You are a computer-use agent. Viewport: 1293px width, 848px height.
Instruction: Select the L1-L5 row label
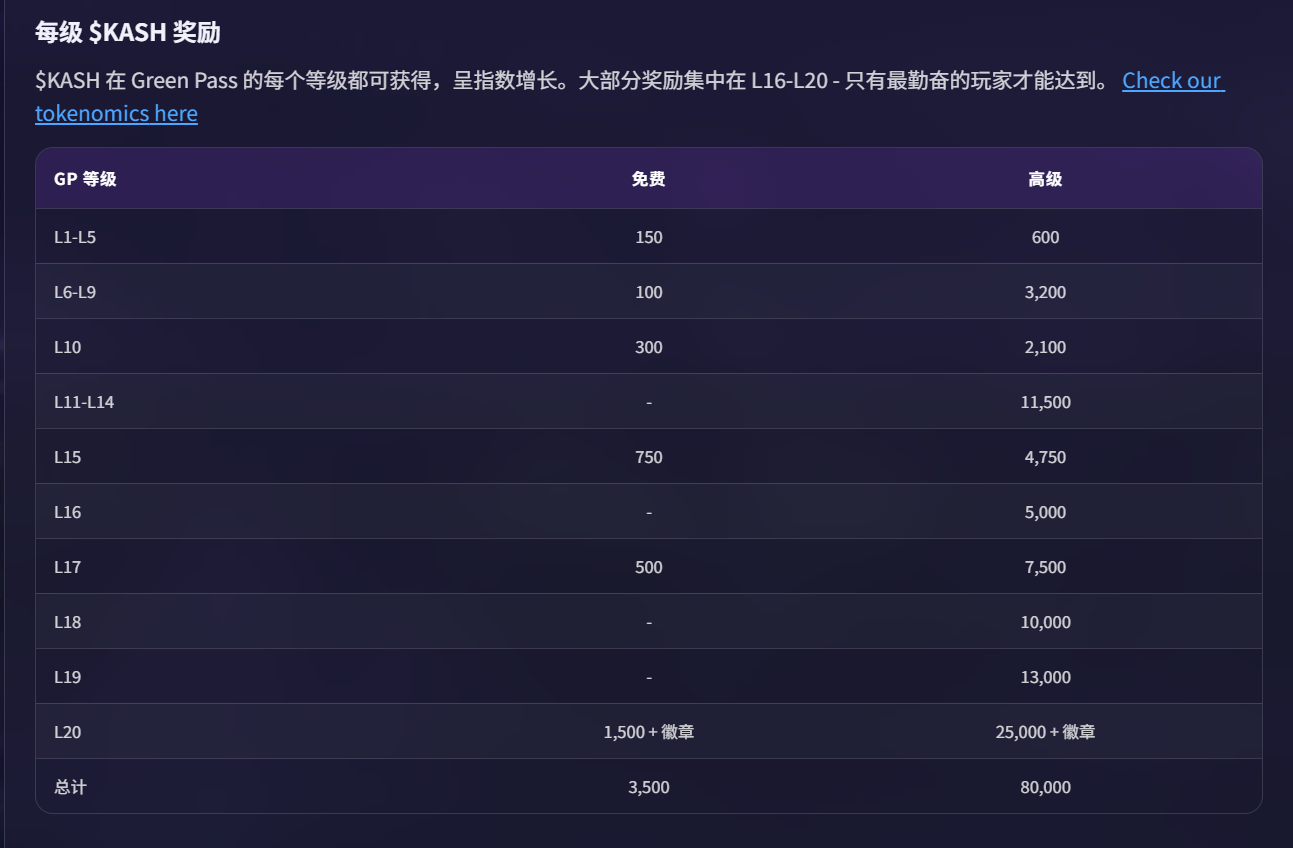pos(75,237)
